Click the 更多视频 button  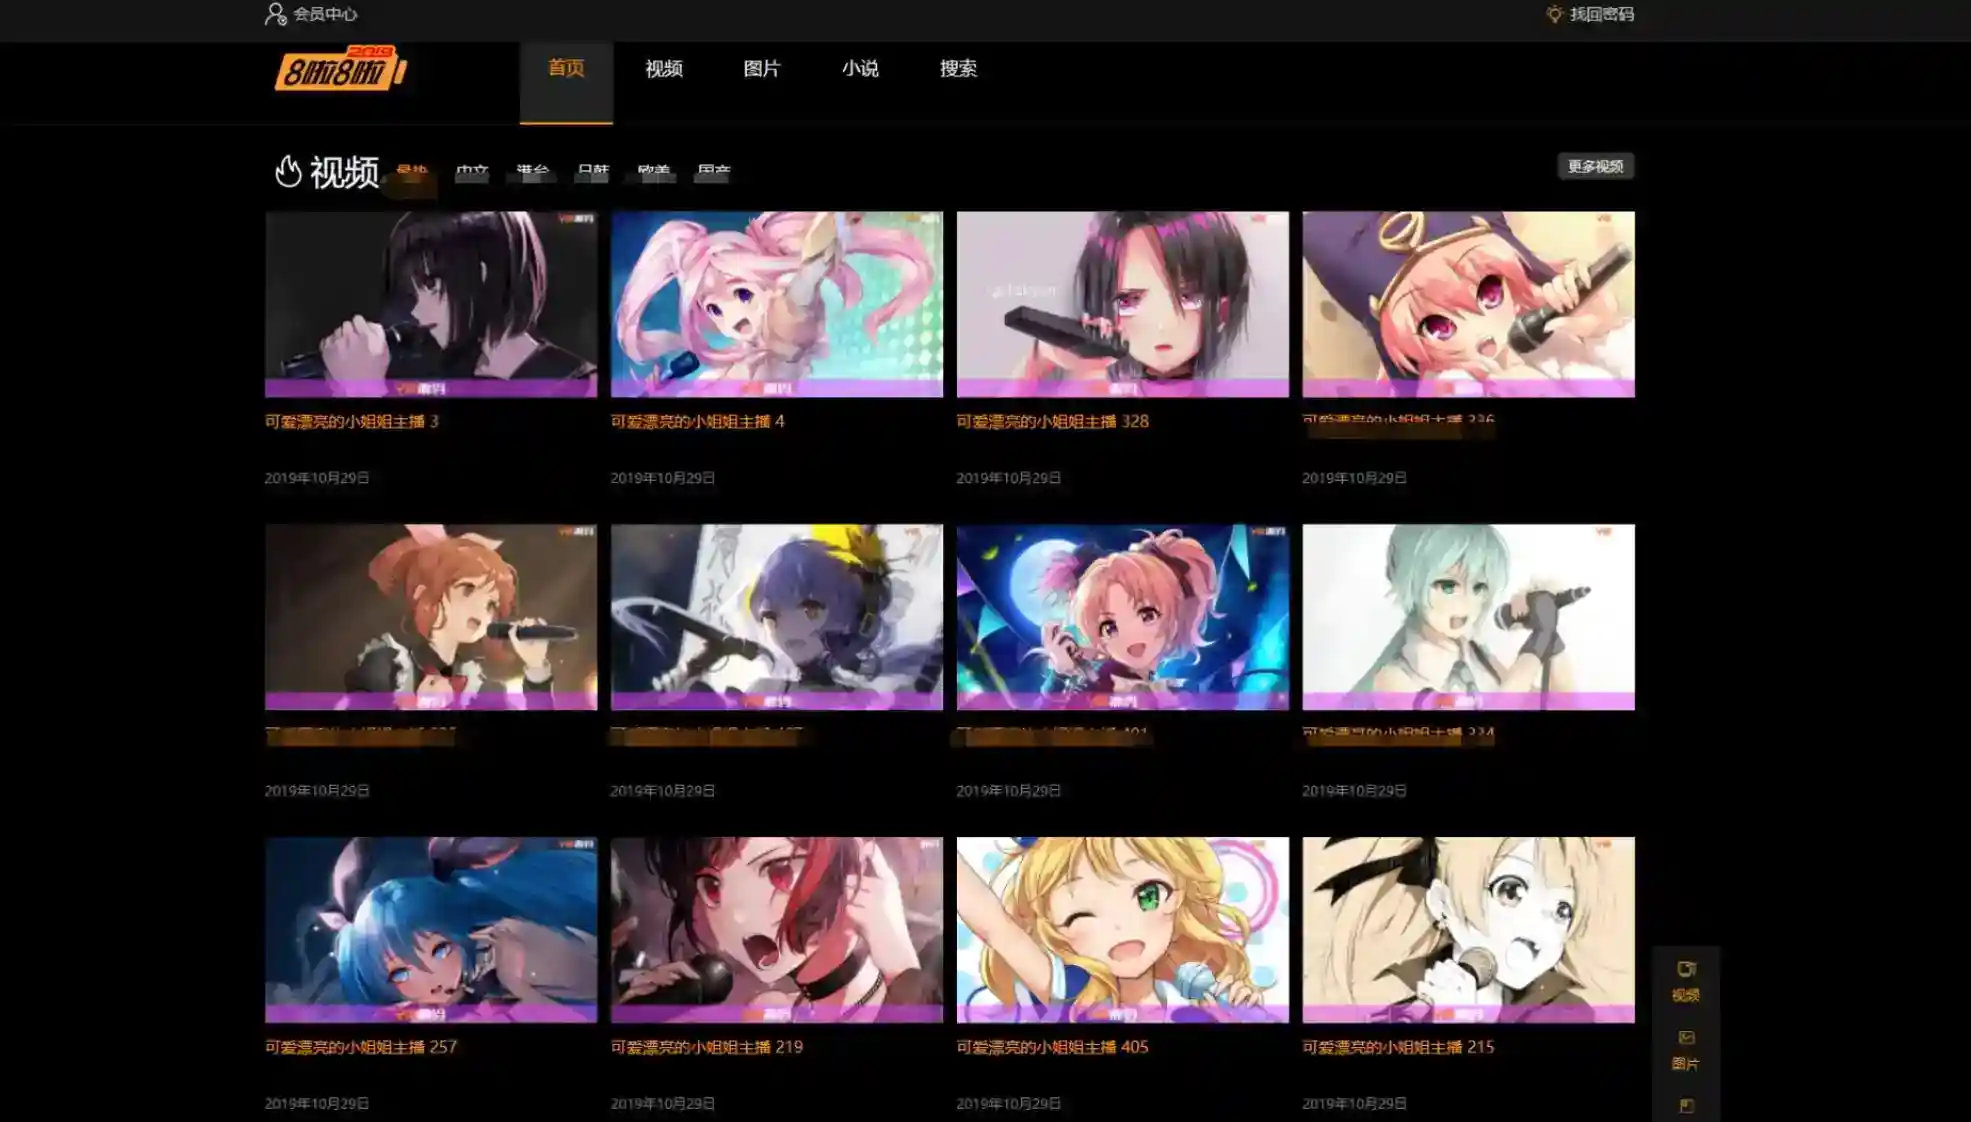click(1595, 166)
